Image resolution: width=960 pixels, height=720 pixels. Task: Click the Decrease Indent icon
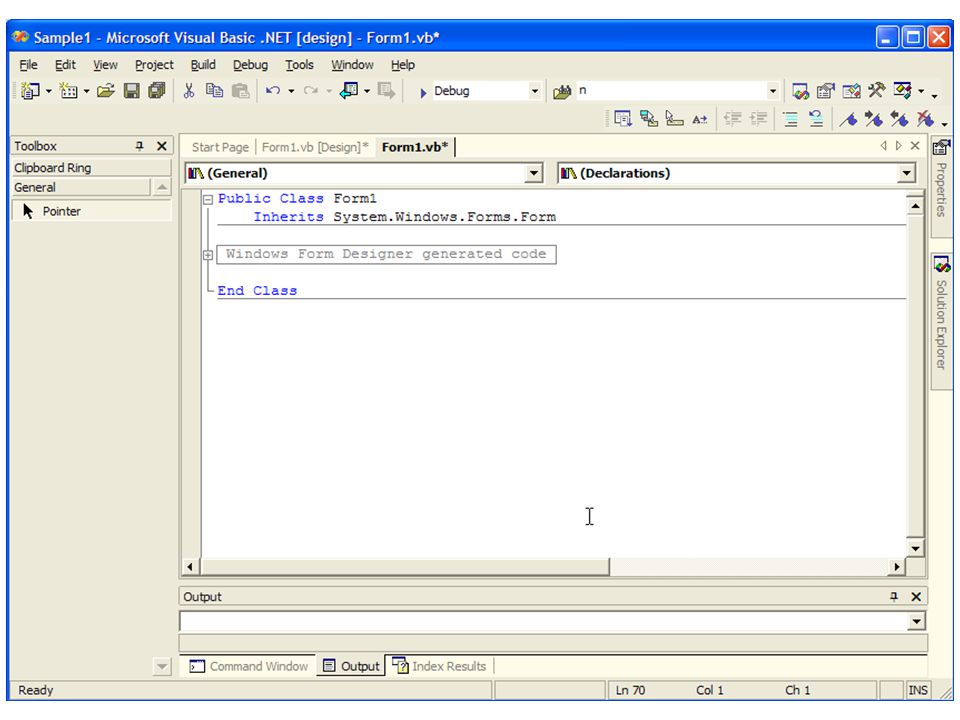pos(733,119)
